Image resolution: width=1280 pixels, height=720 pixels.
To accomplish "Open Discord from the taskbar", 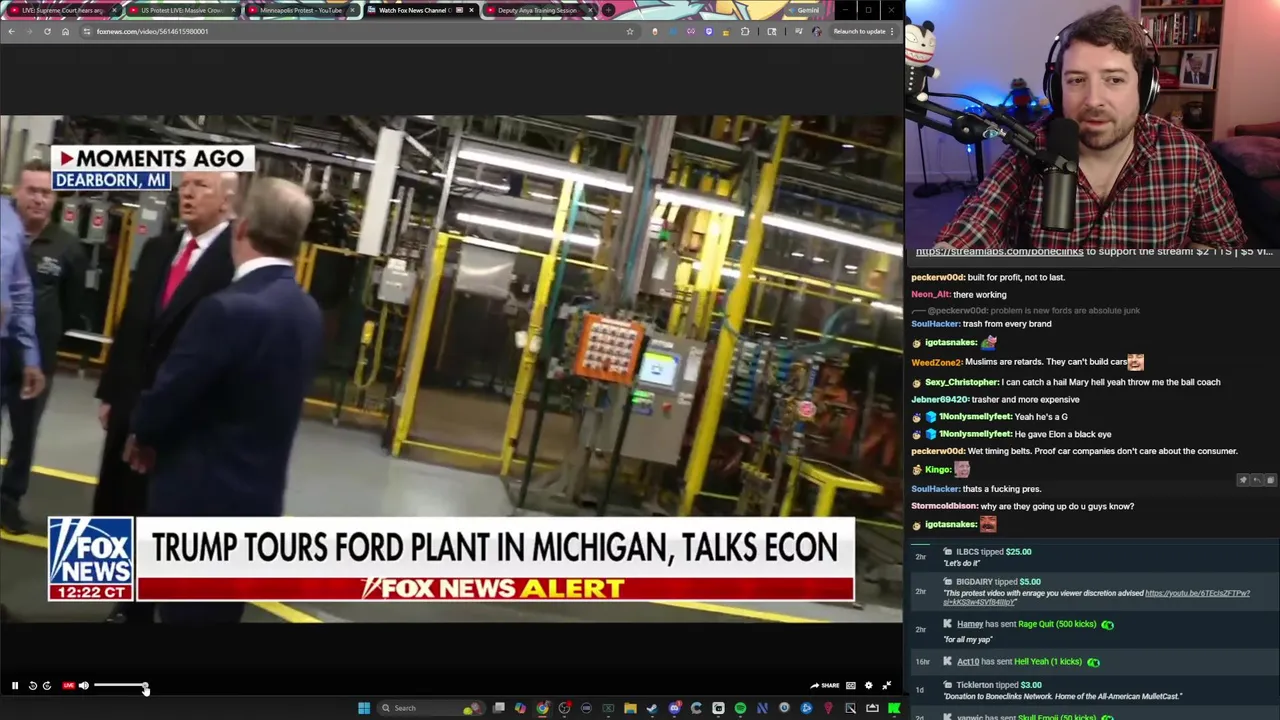I will coord(674,708).
